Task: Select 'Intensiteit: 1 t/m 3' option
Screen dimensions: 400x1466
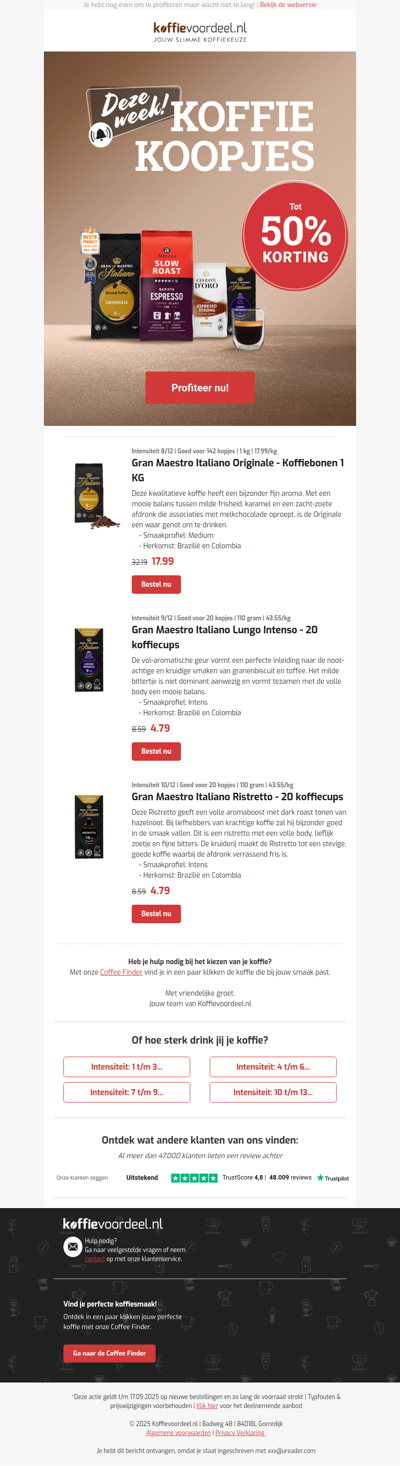Action: pyautogui.click(x=127, y=1067)
